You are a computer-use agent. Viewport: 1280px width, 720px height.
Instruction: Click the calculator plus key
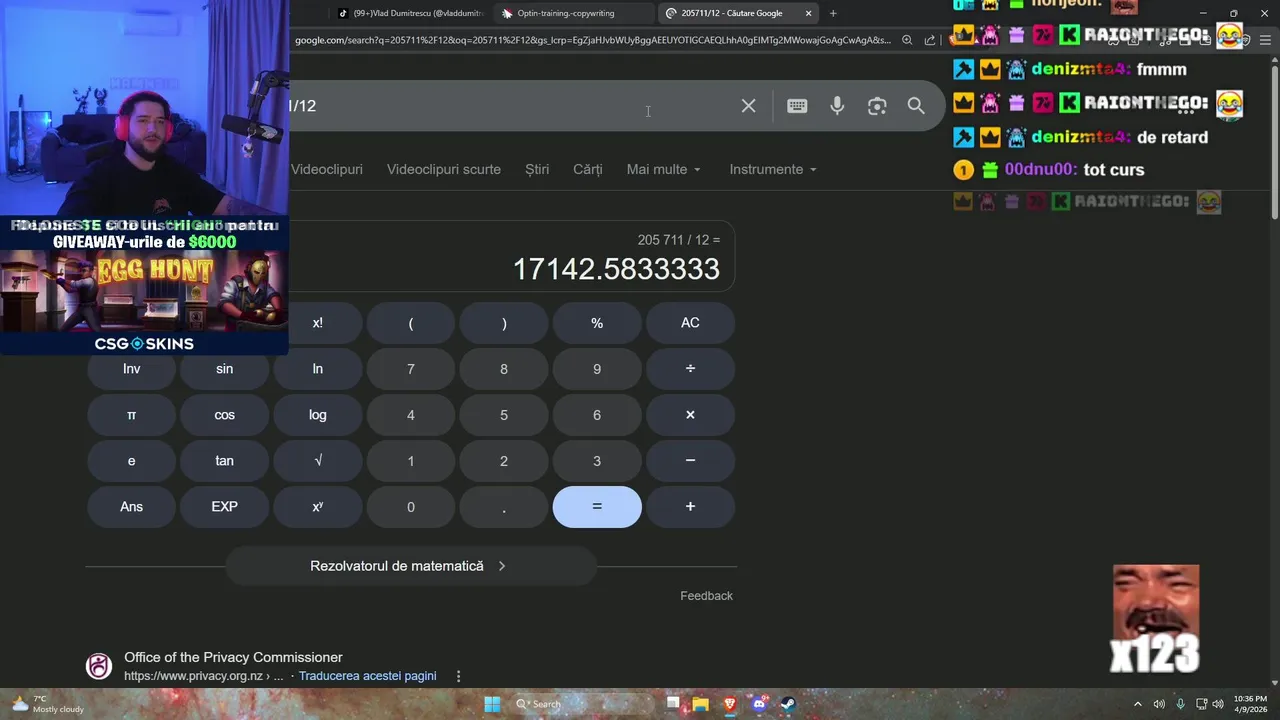pos(690,507)
